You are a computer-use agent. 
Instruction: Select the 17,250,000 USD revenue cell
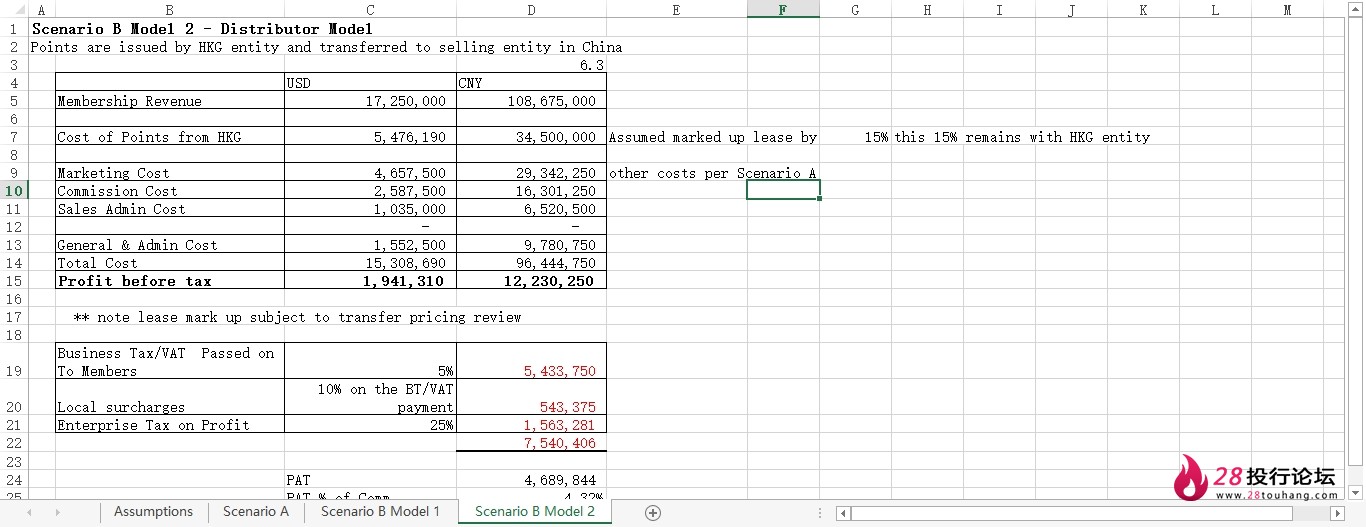click(370, 101)
